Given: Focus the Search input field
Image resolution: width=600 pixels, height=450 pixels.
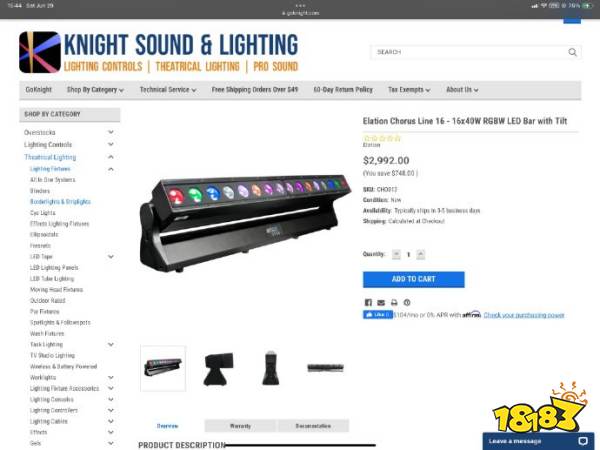Looking at the screenshot, I should 470,52.
